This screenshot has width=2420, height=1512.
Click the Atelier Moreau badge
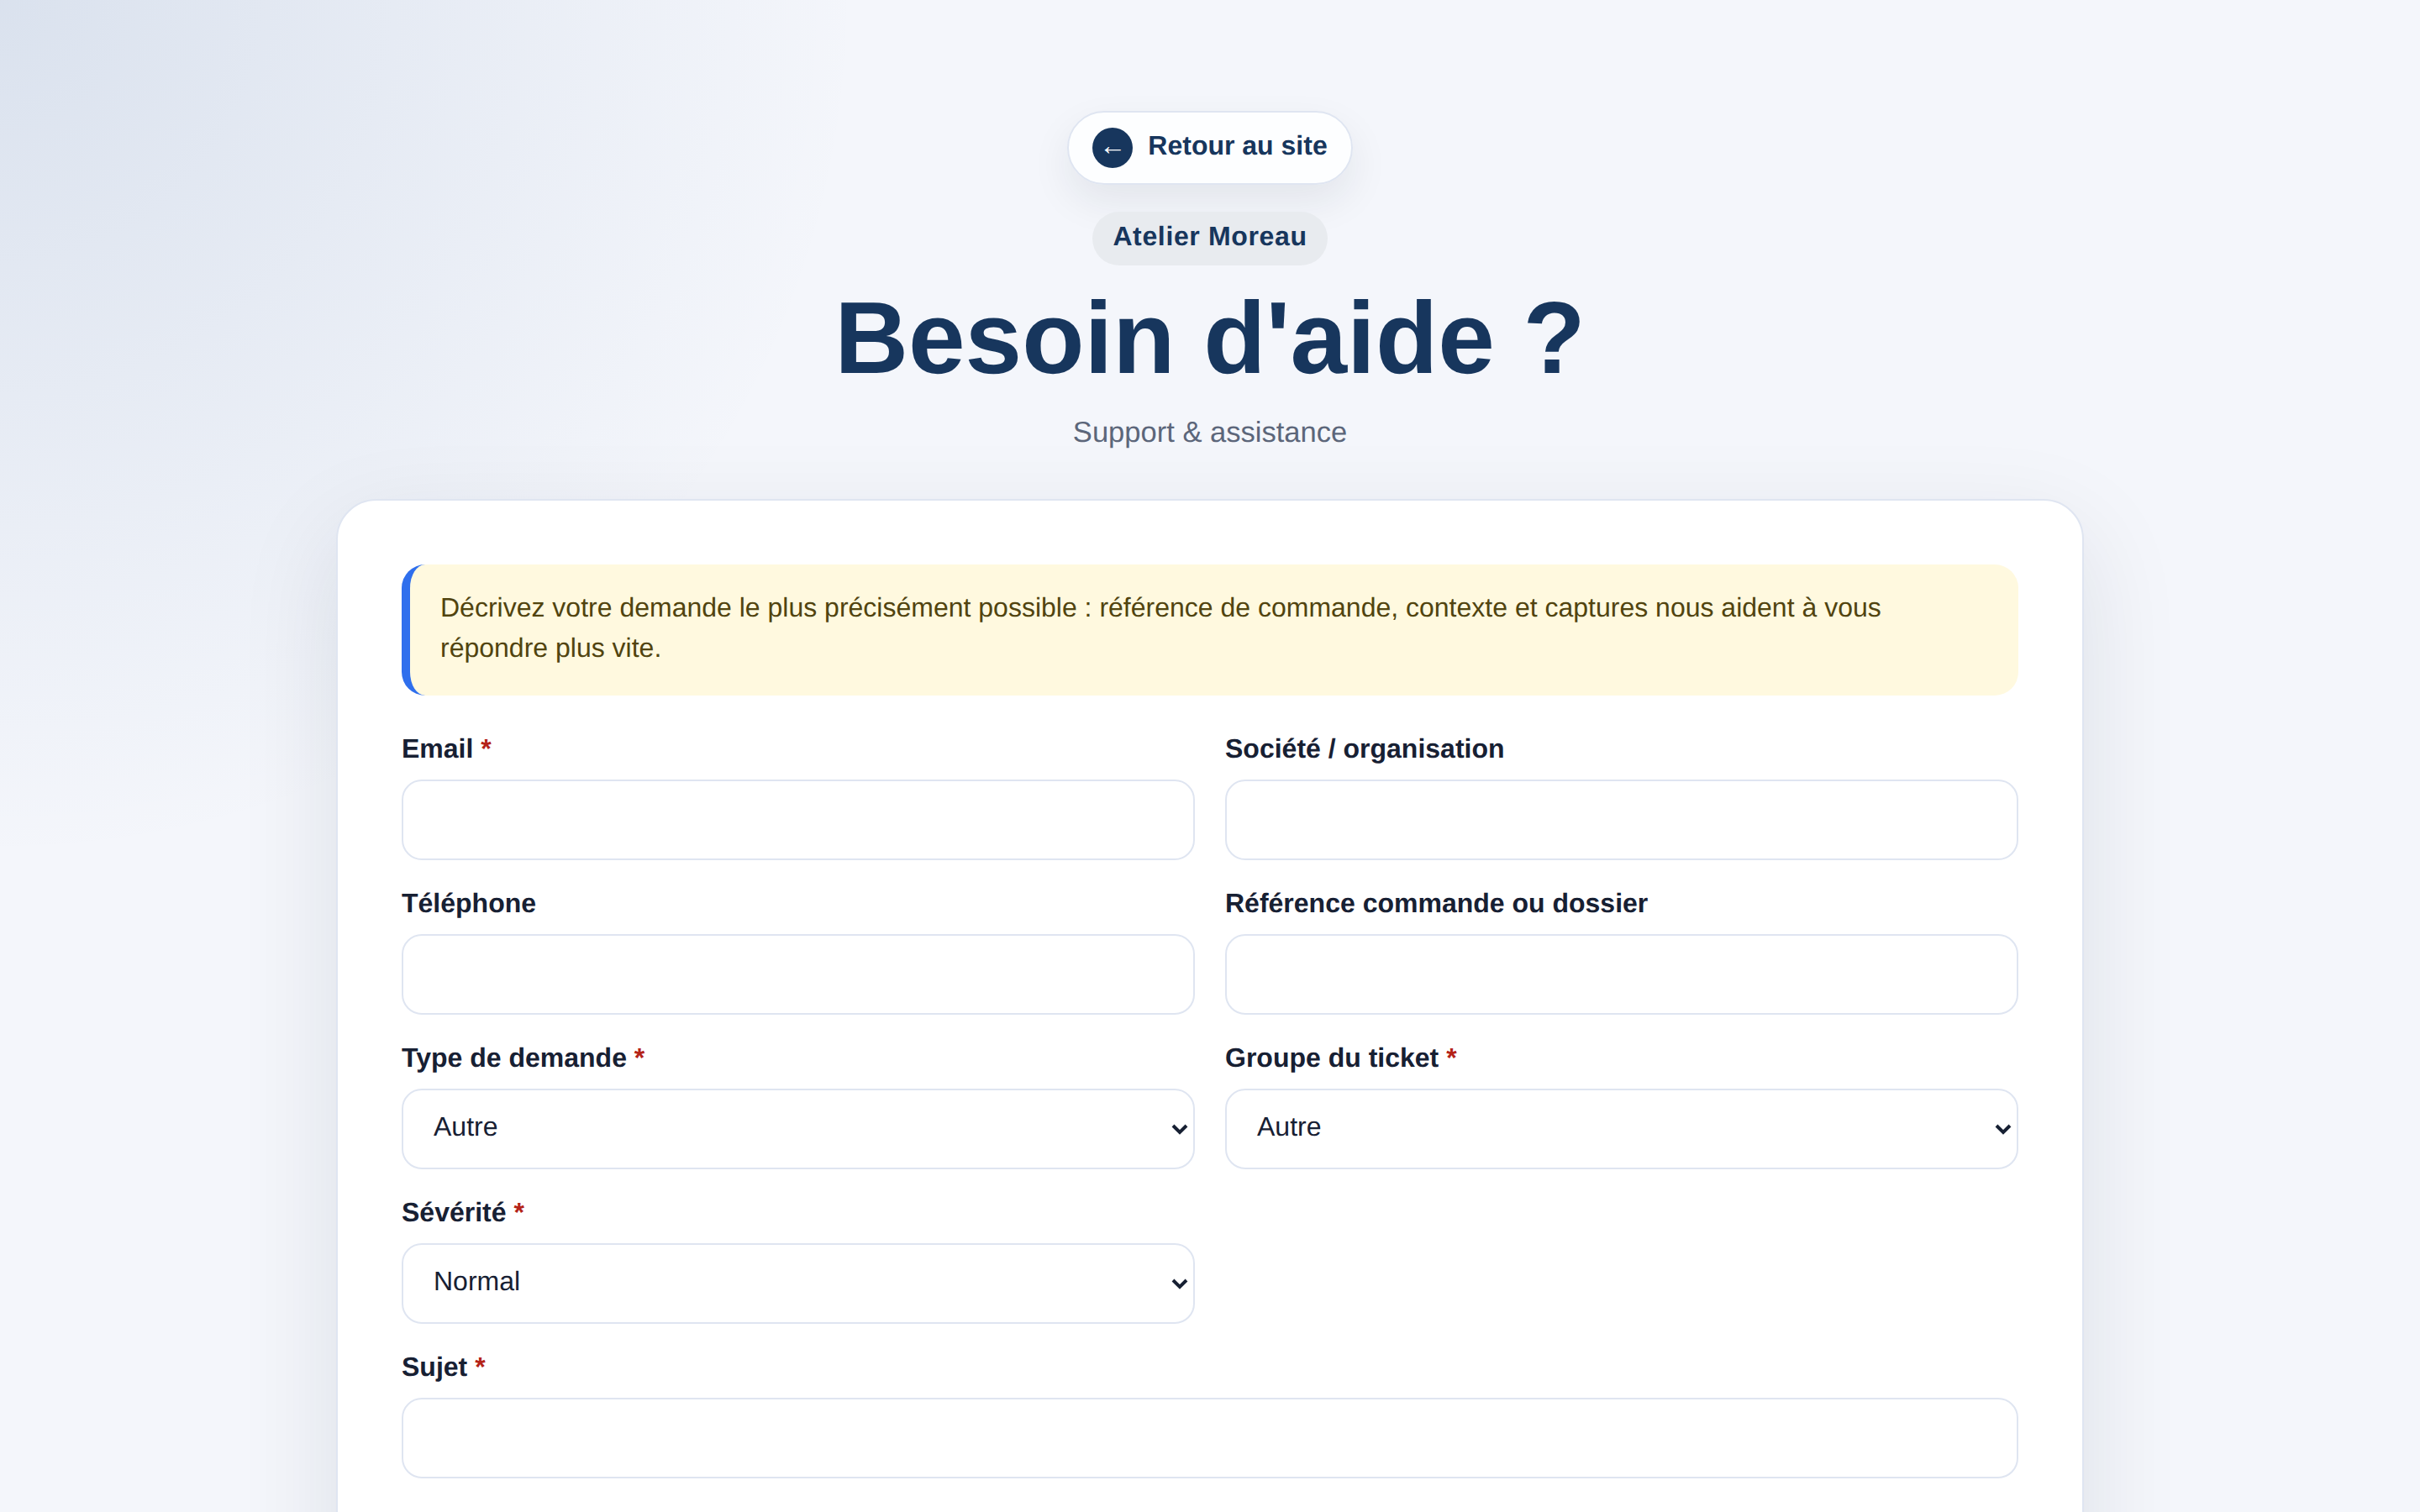(x=1209, y=237)
